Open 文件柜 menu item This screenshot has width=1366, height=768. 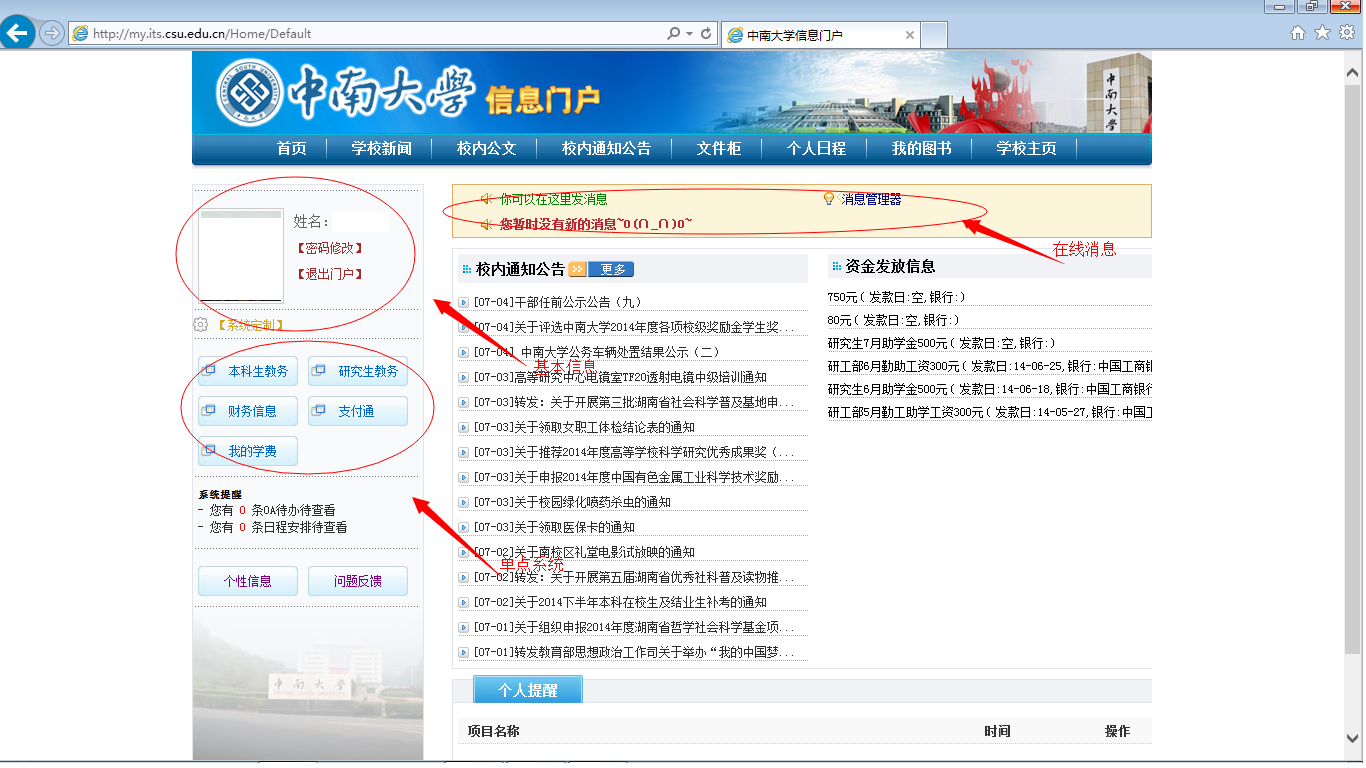tap(719, 148)
